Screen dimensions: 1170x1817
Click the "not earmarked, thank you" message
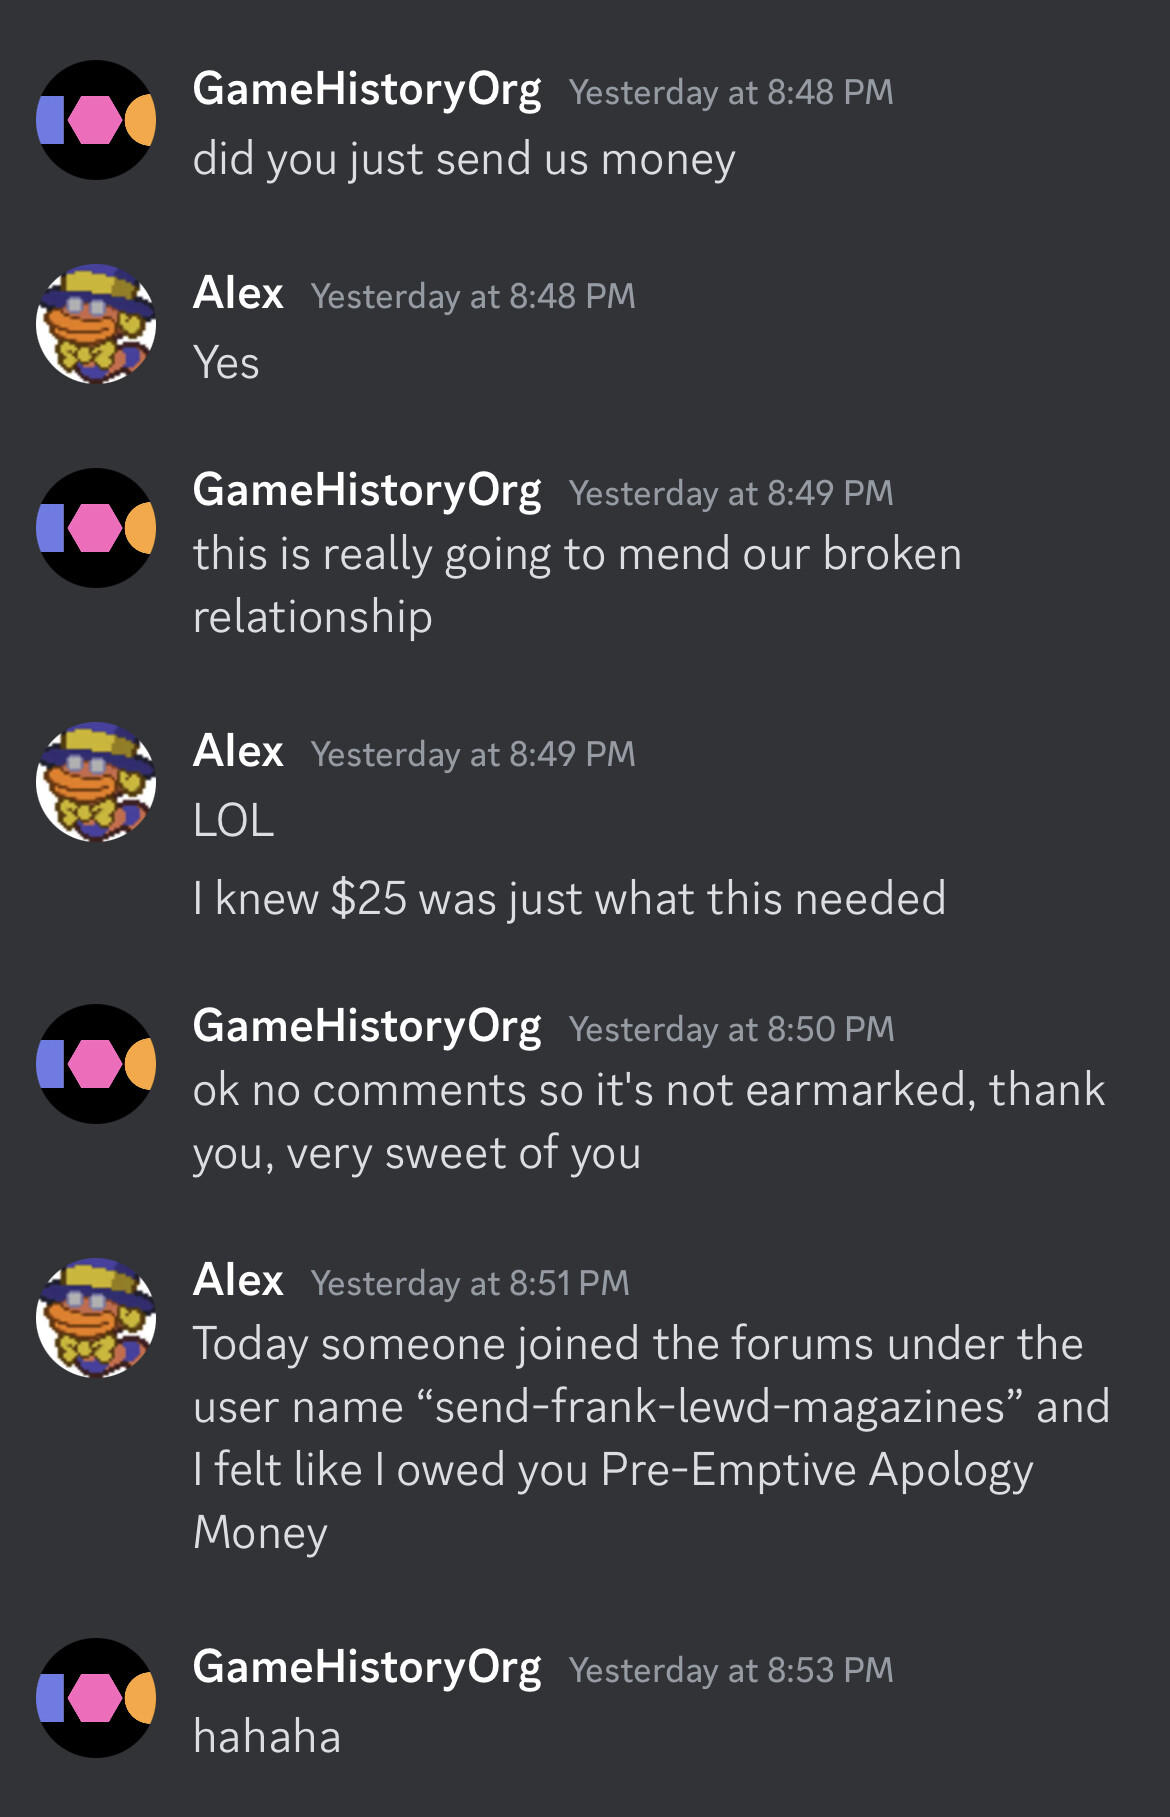tap(649, 1121)
